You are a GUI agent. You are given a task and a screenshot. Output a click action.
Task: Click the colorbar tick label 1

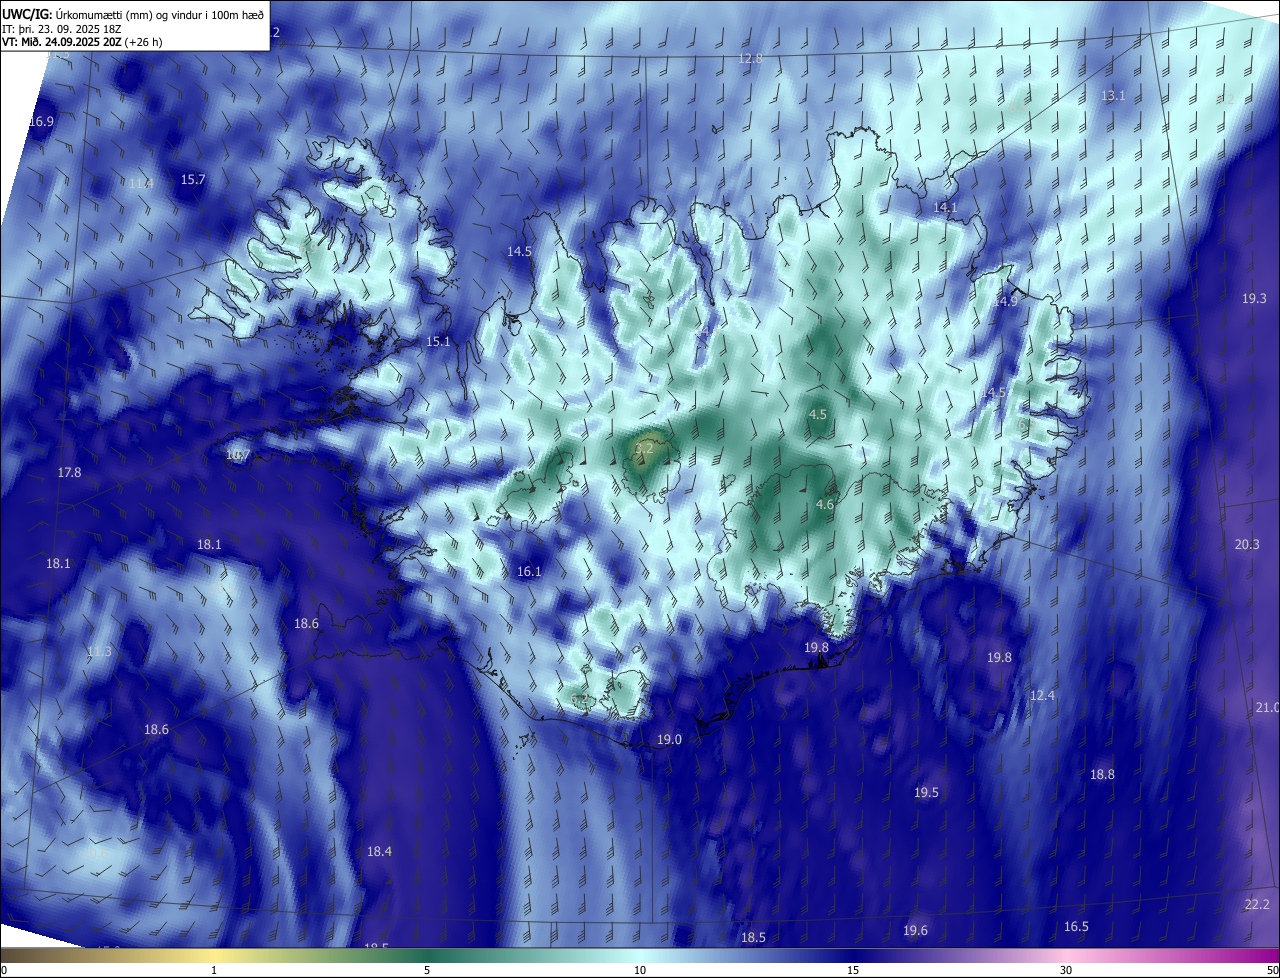pos(214,970)
